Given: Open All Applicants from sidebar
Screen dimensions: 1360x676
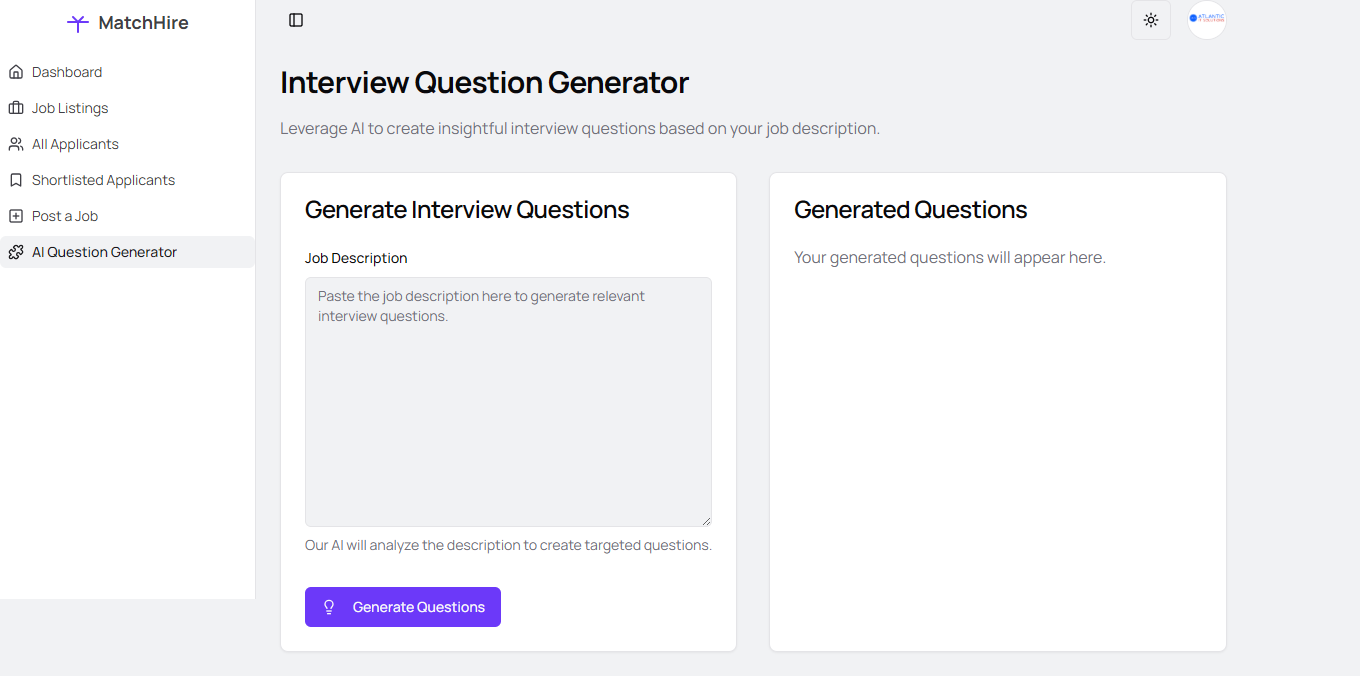Looking at the screenshot, I should (x=75, y=144).
